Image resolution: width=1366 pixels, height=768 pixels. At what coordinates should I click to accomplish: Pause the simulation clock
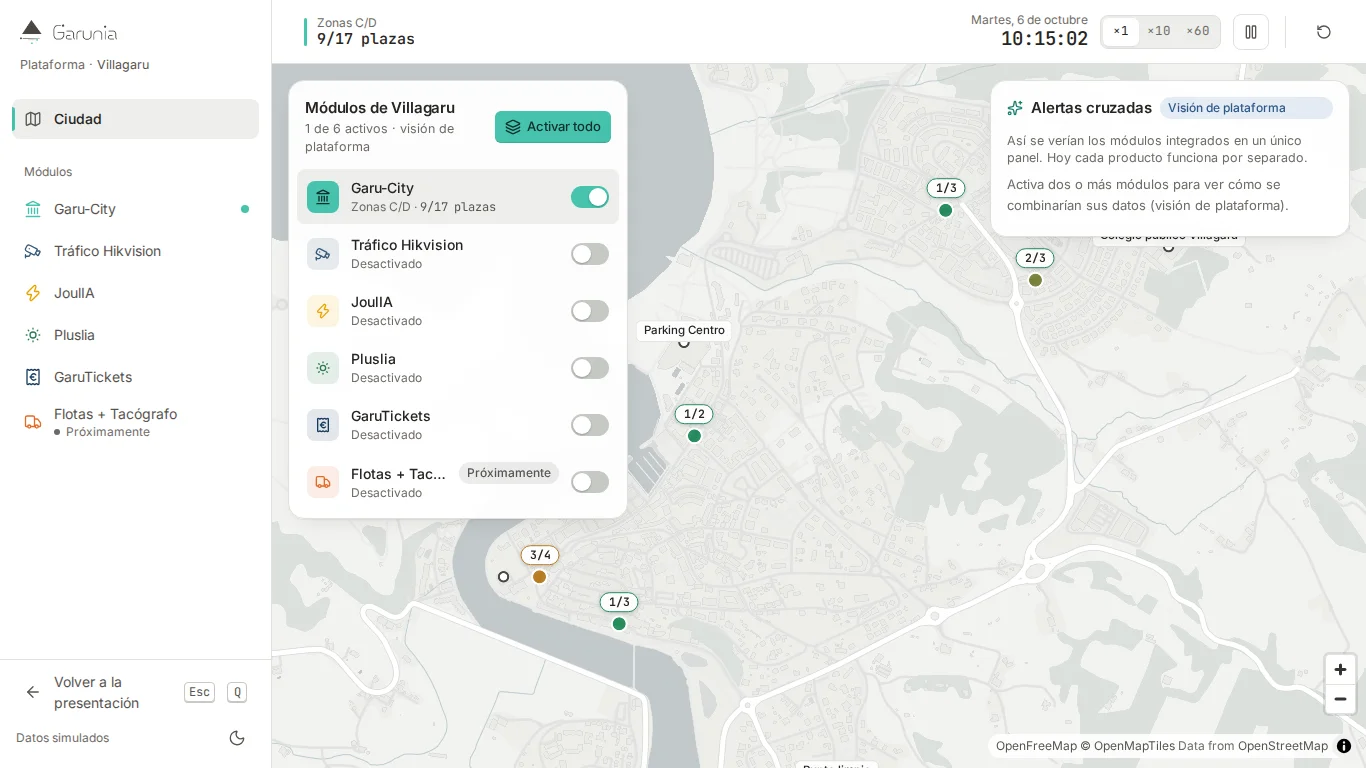pyautogui.click(x=1251, y=32)
